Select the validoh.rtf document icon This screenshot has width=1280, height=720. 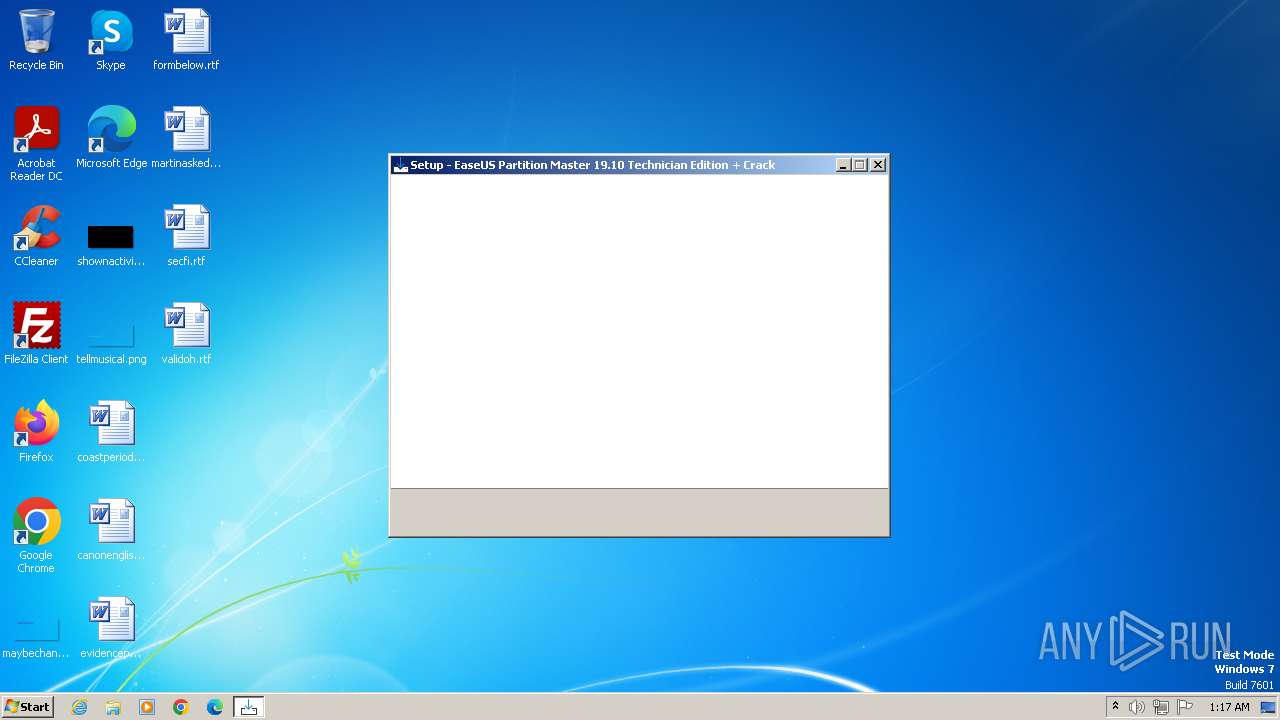coord(186,334)
